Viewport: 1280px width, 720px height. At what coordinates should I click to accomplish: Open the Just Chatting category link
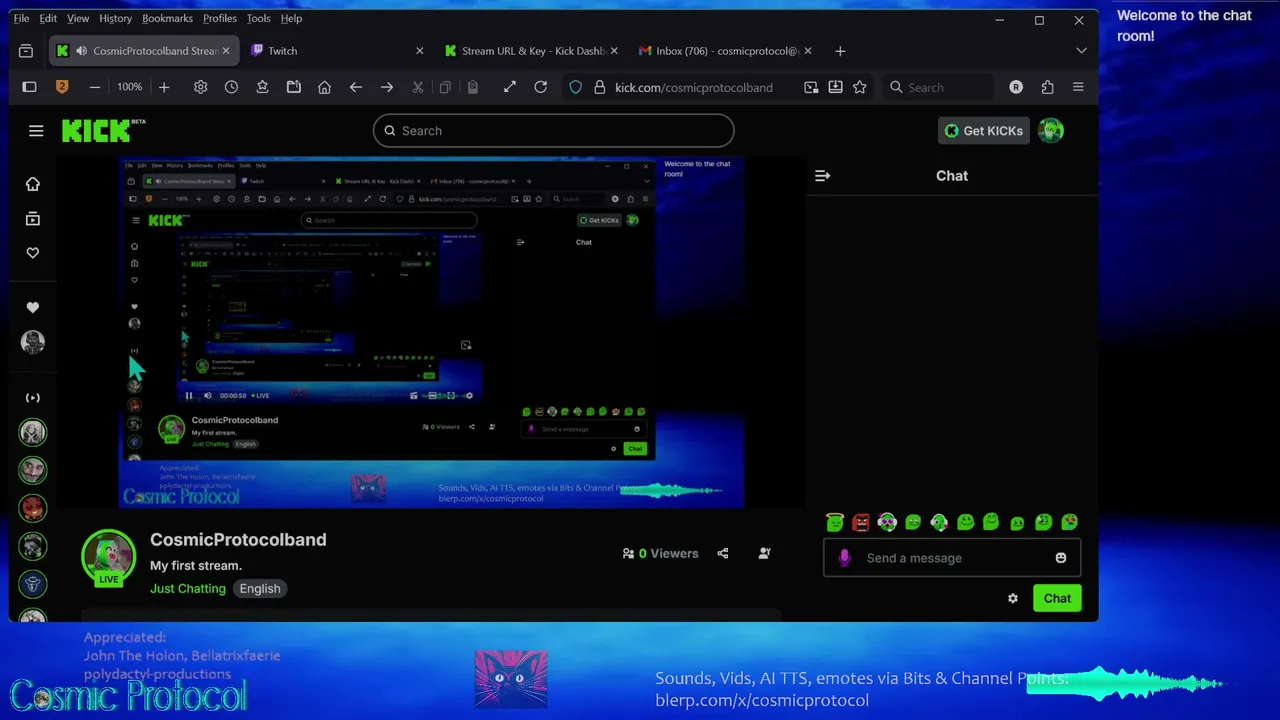188,588
